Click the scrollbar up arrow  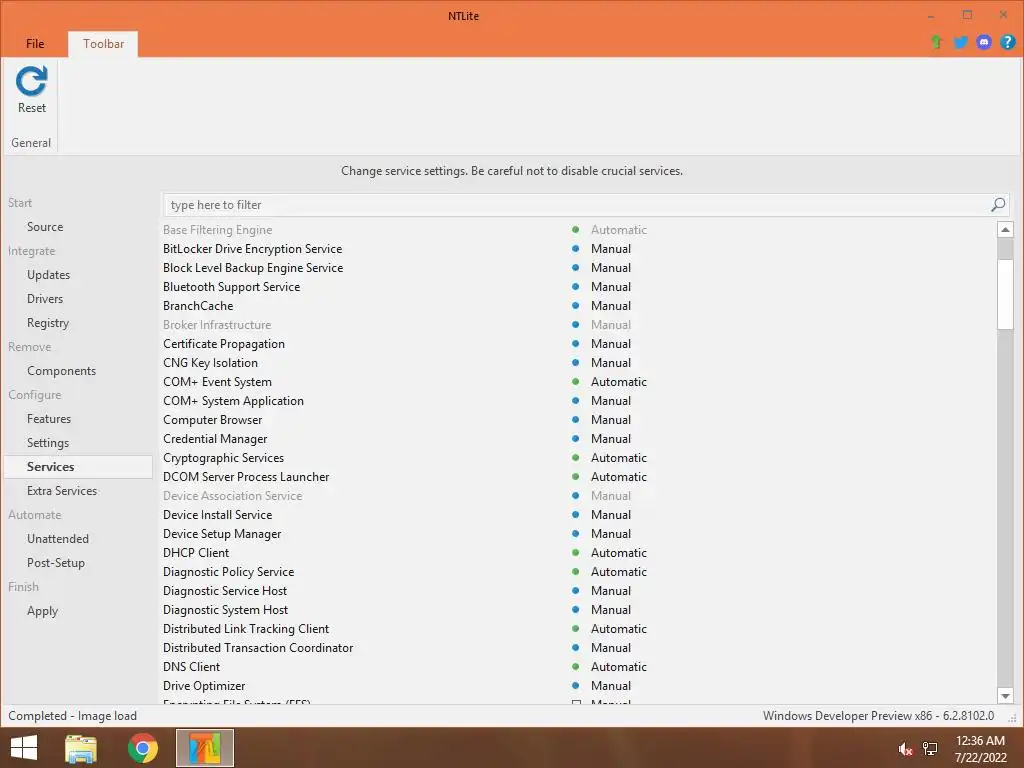1005,229
